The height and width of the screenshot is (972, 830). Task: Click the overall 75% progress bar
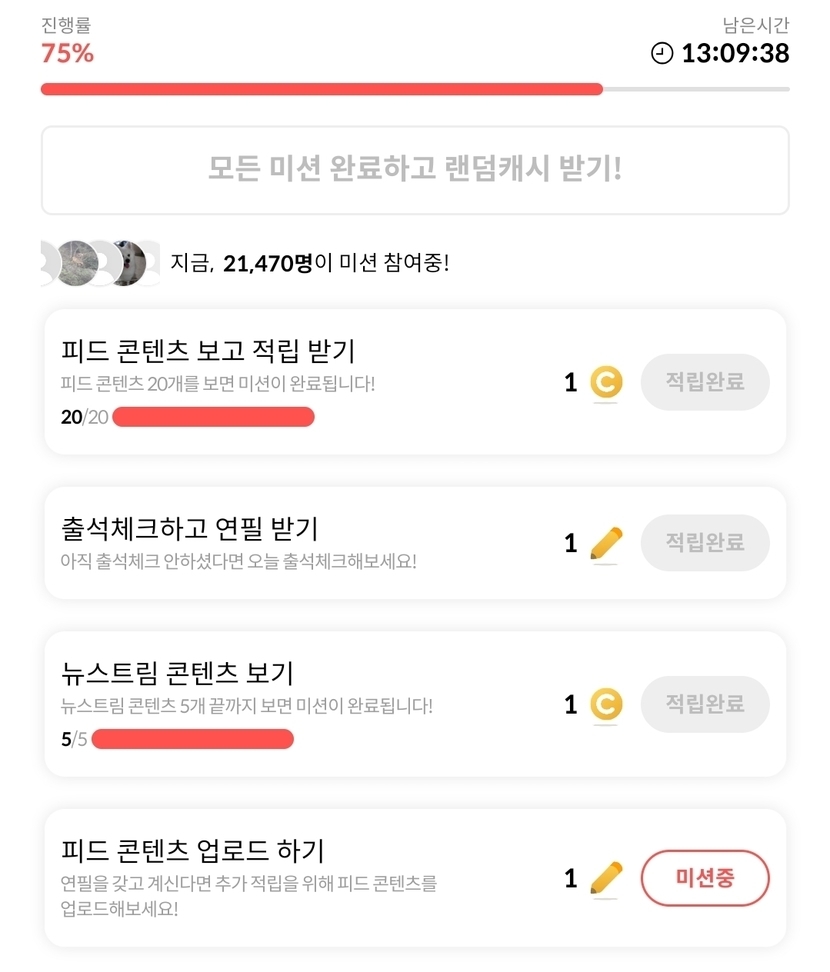click(415, 89)
